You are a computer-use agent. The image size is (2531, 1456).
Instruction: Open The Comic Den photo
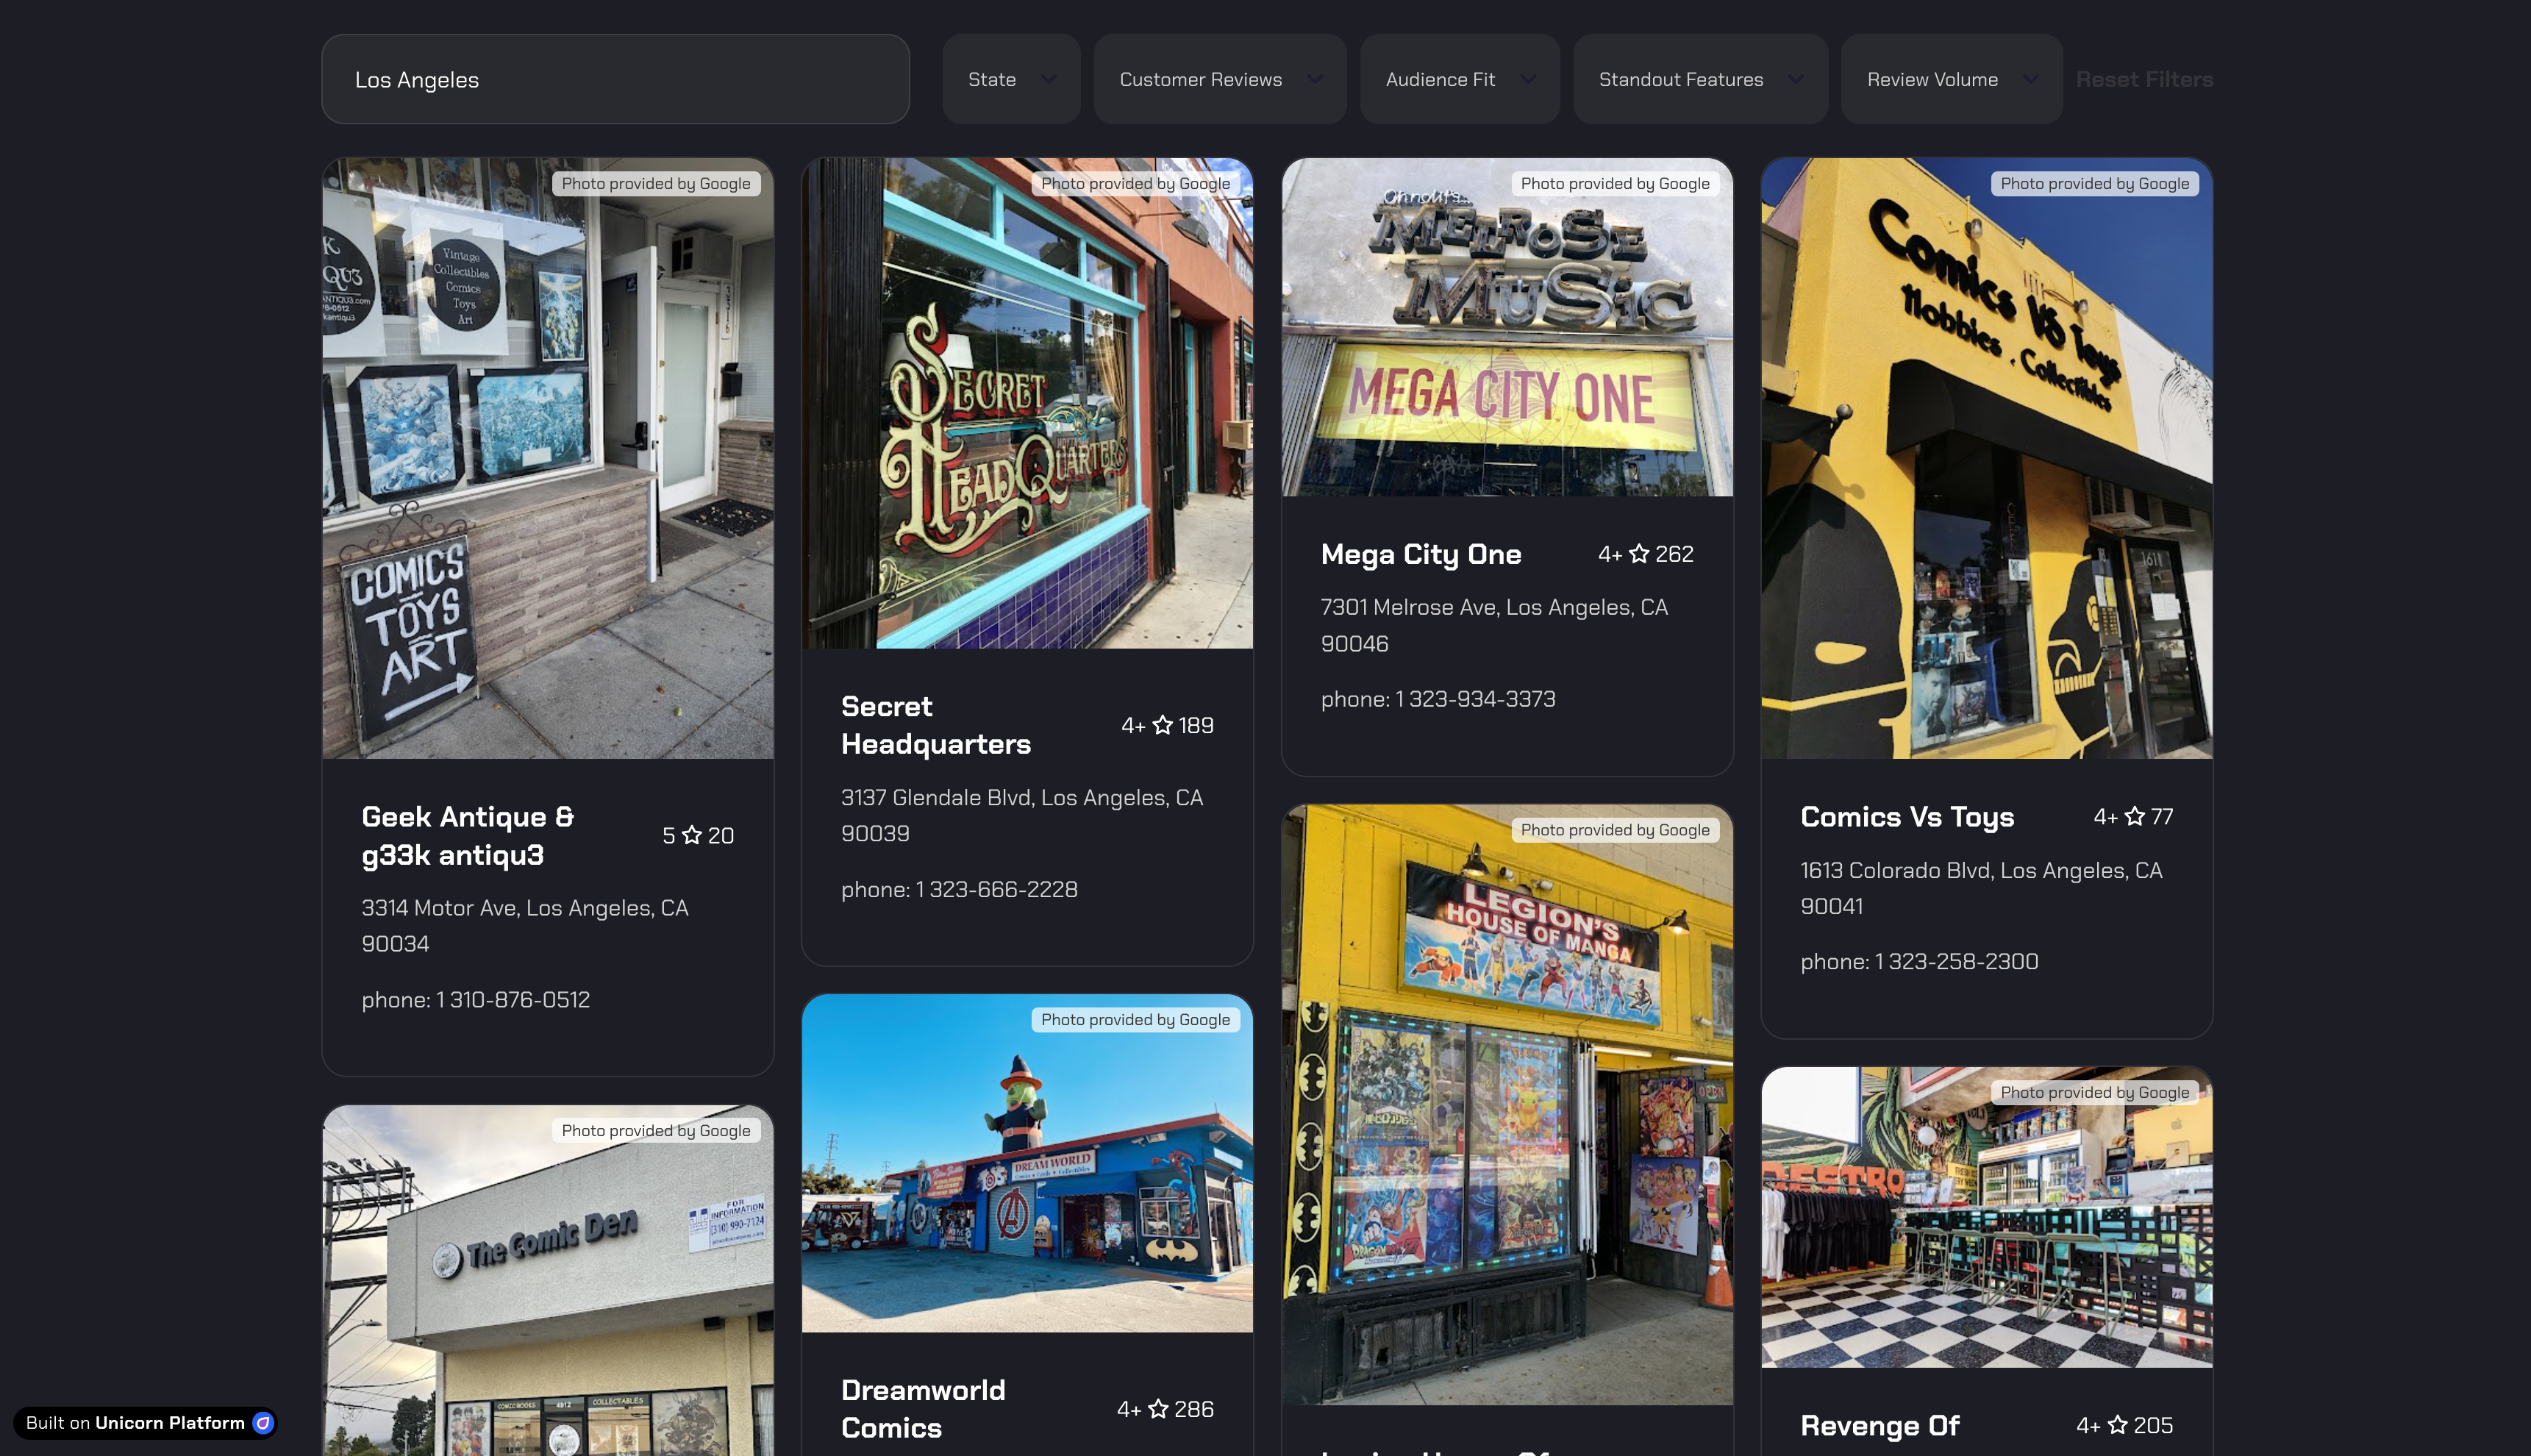point(548,1281)
